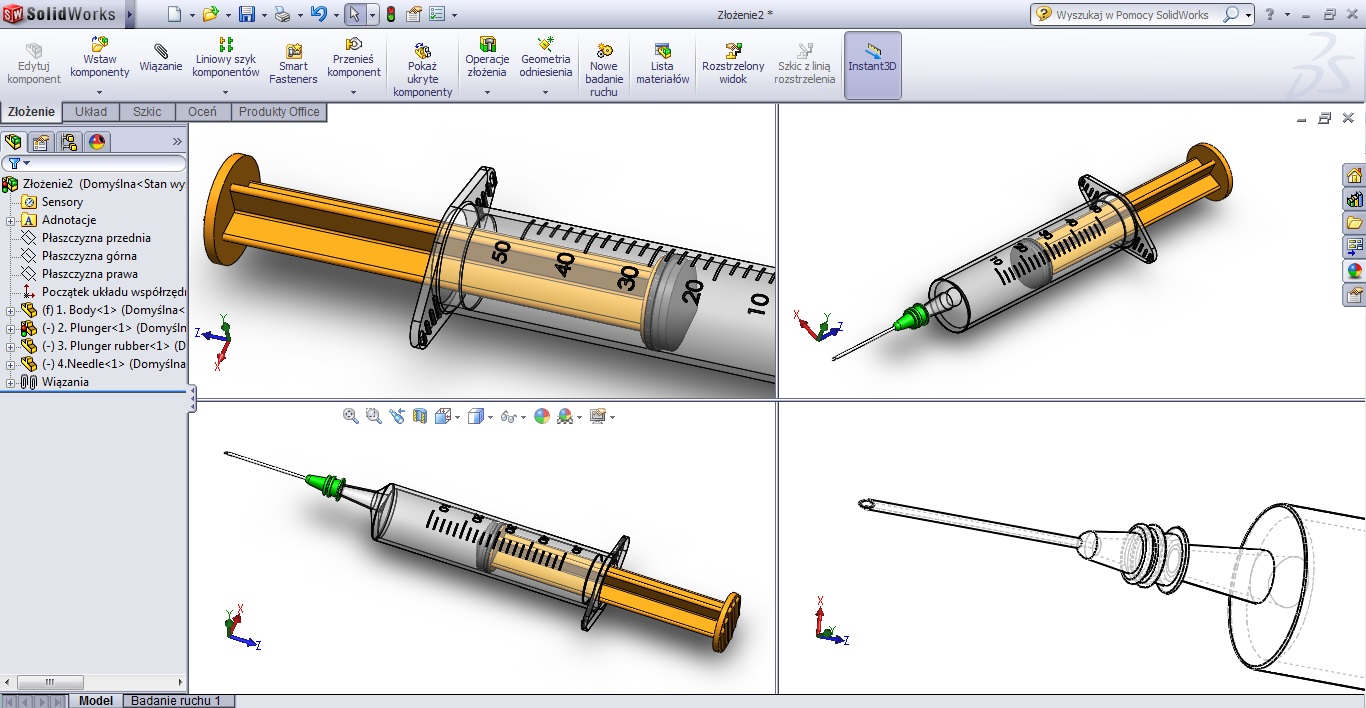Open SolidWorks Resources home icon
Screen dimensions: 1366x708
(x=1355, y=176)
